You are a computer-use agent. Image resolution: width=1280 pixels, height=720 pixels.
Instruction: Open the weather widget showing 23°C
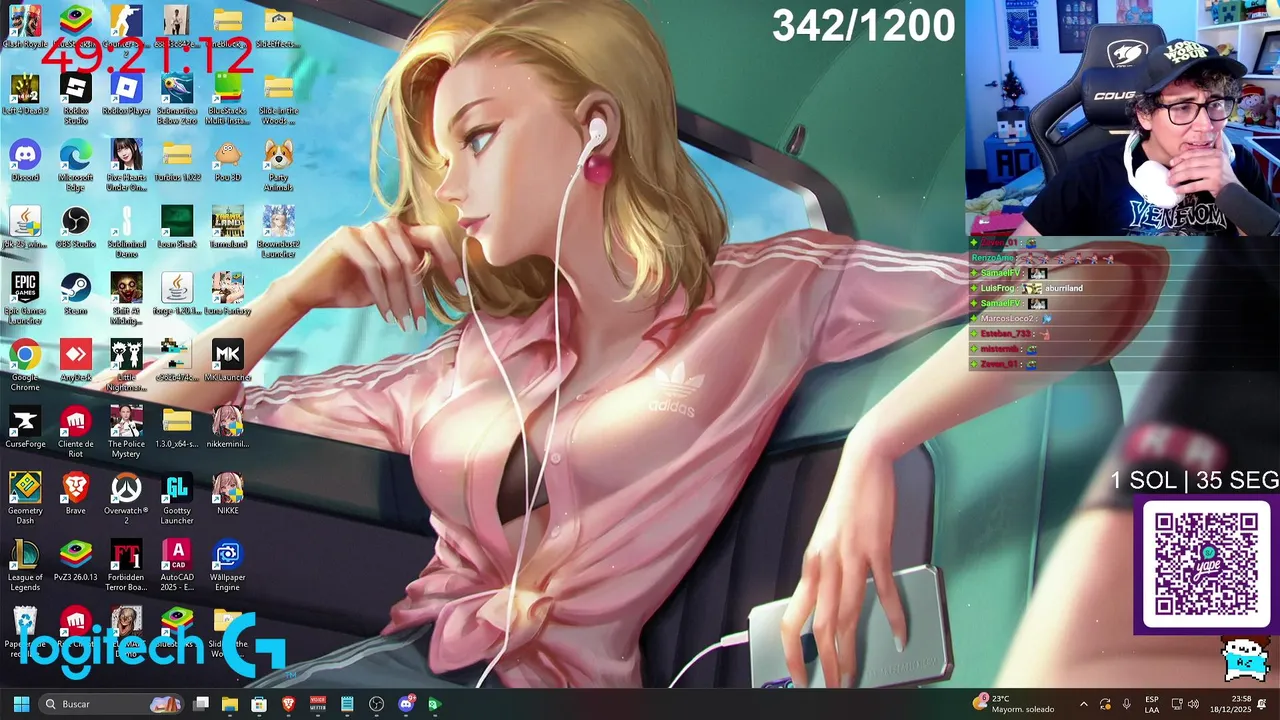click(x=1014, y=704)
